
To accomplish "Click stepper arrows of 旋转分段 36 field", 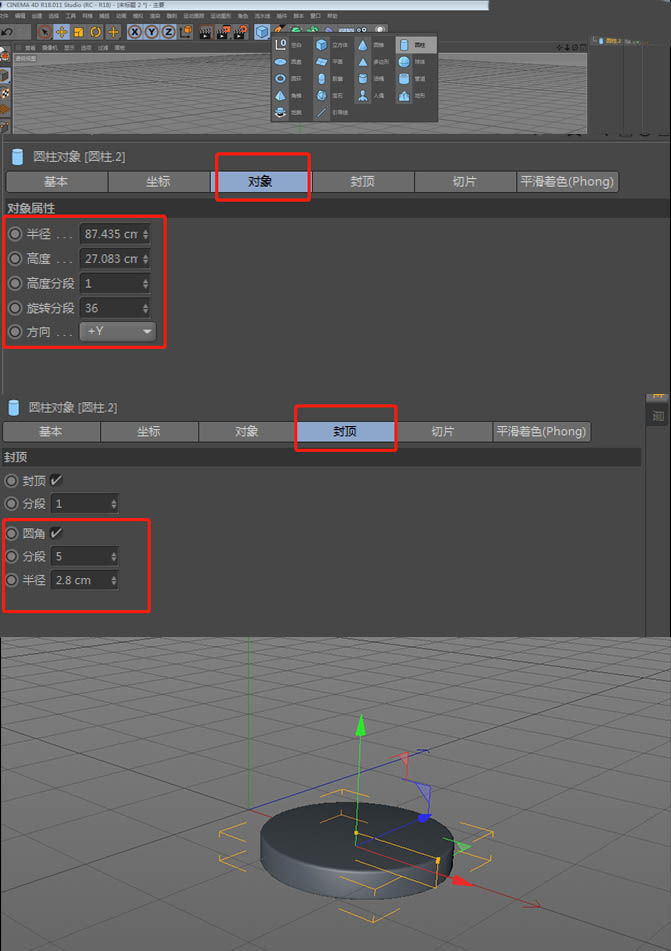I will coord(145,309).
